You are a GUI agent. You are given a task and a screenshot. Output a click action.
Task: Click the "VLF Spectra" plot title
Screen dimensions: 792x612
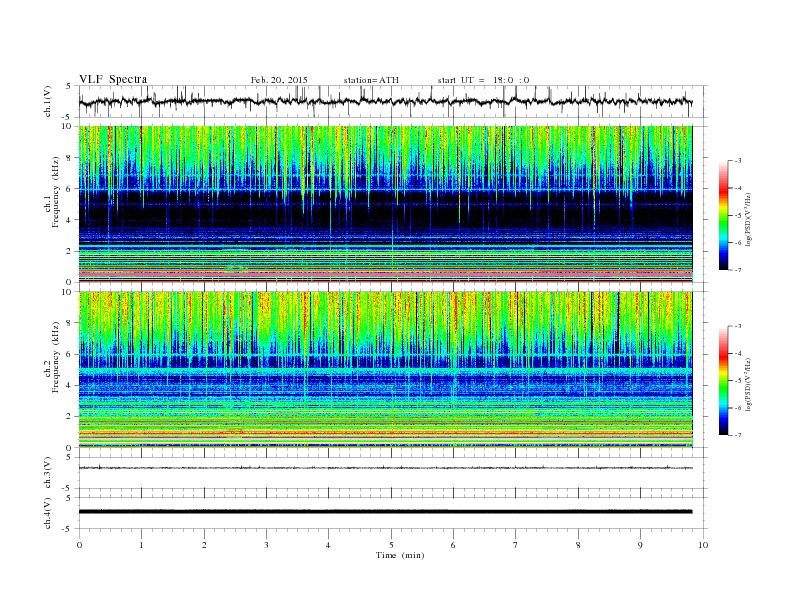pos(113,79)
